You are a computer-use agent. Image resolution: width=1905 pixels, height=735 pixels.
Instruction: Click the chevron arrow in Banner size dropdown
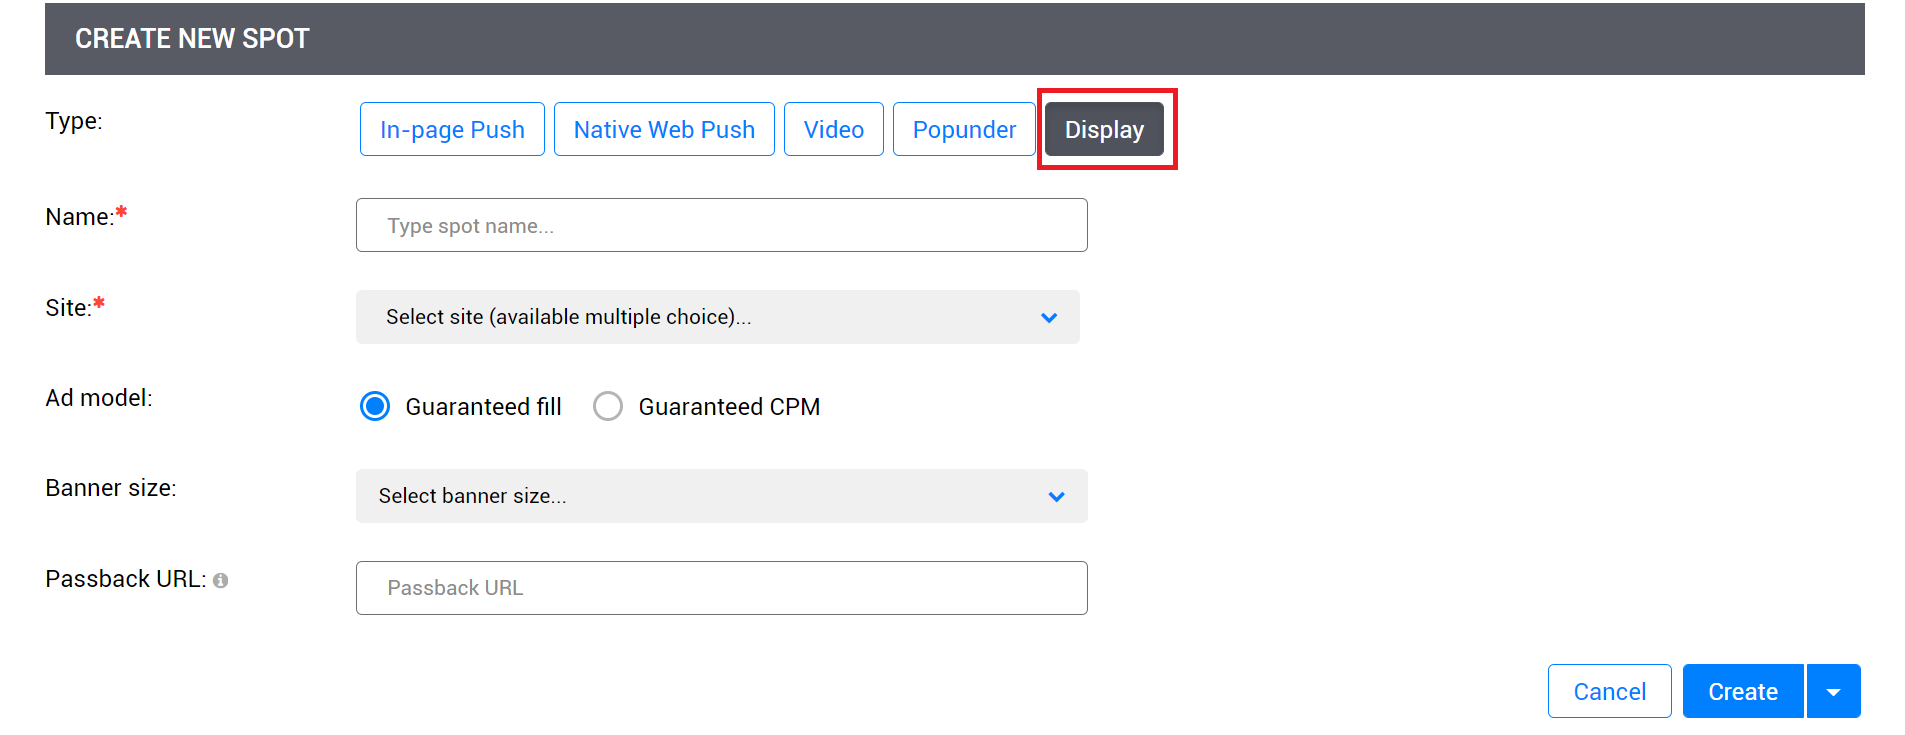click(1056, 497)
